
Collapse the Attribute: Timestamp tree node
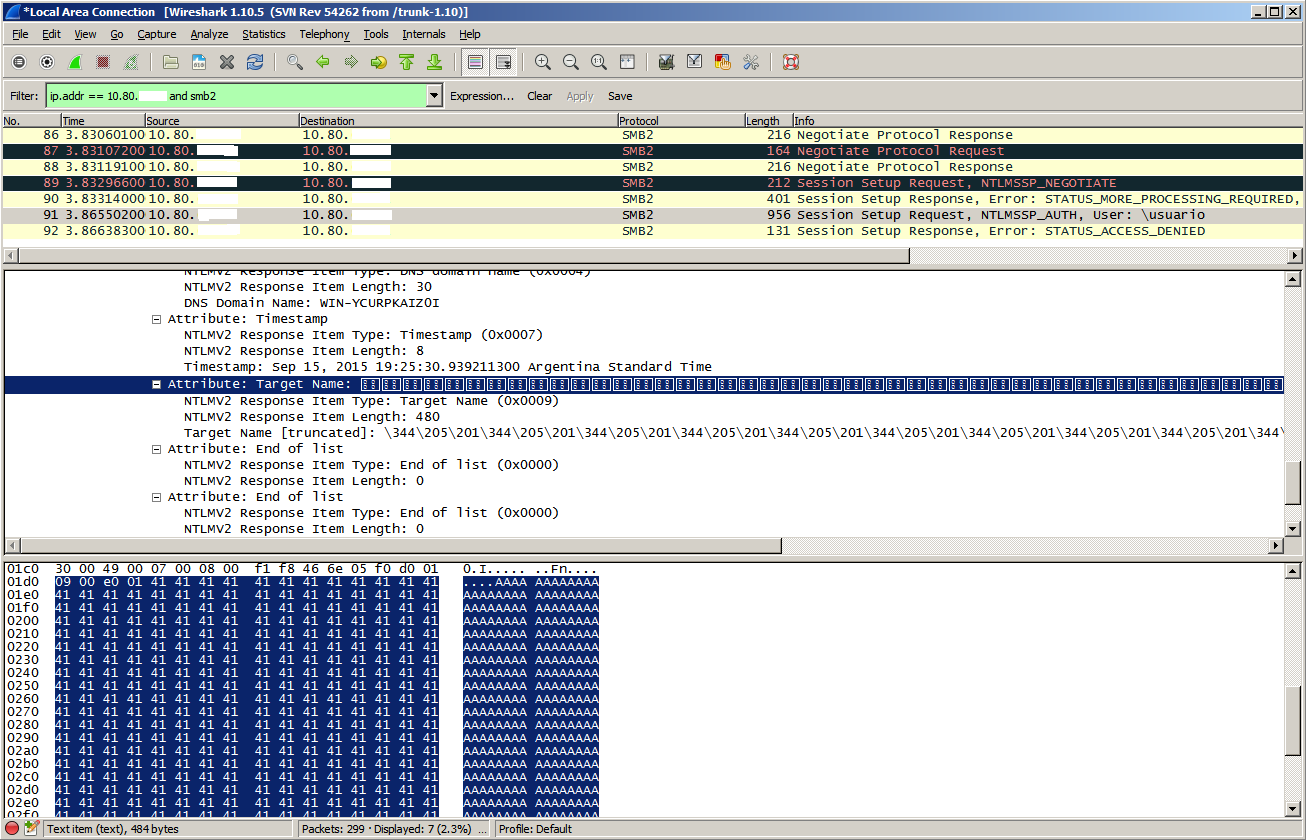coord(156,319)
